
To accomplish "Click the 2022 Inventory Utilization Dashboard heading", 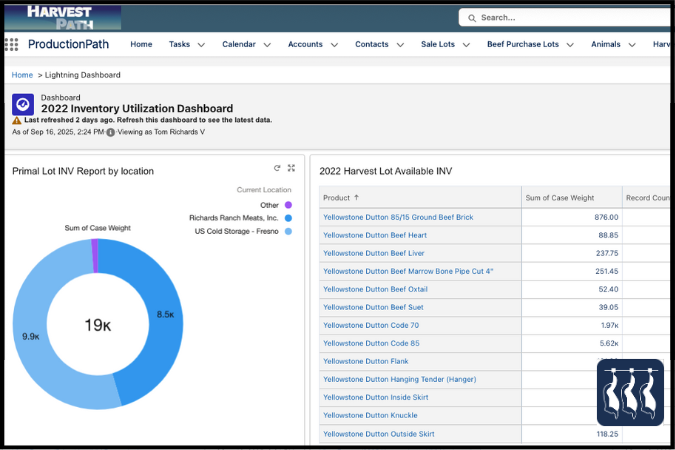I will click(137, 109).
